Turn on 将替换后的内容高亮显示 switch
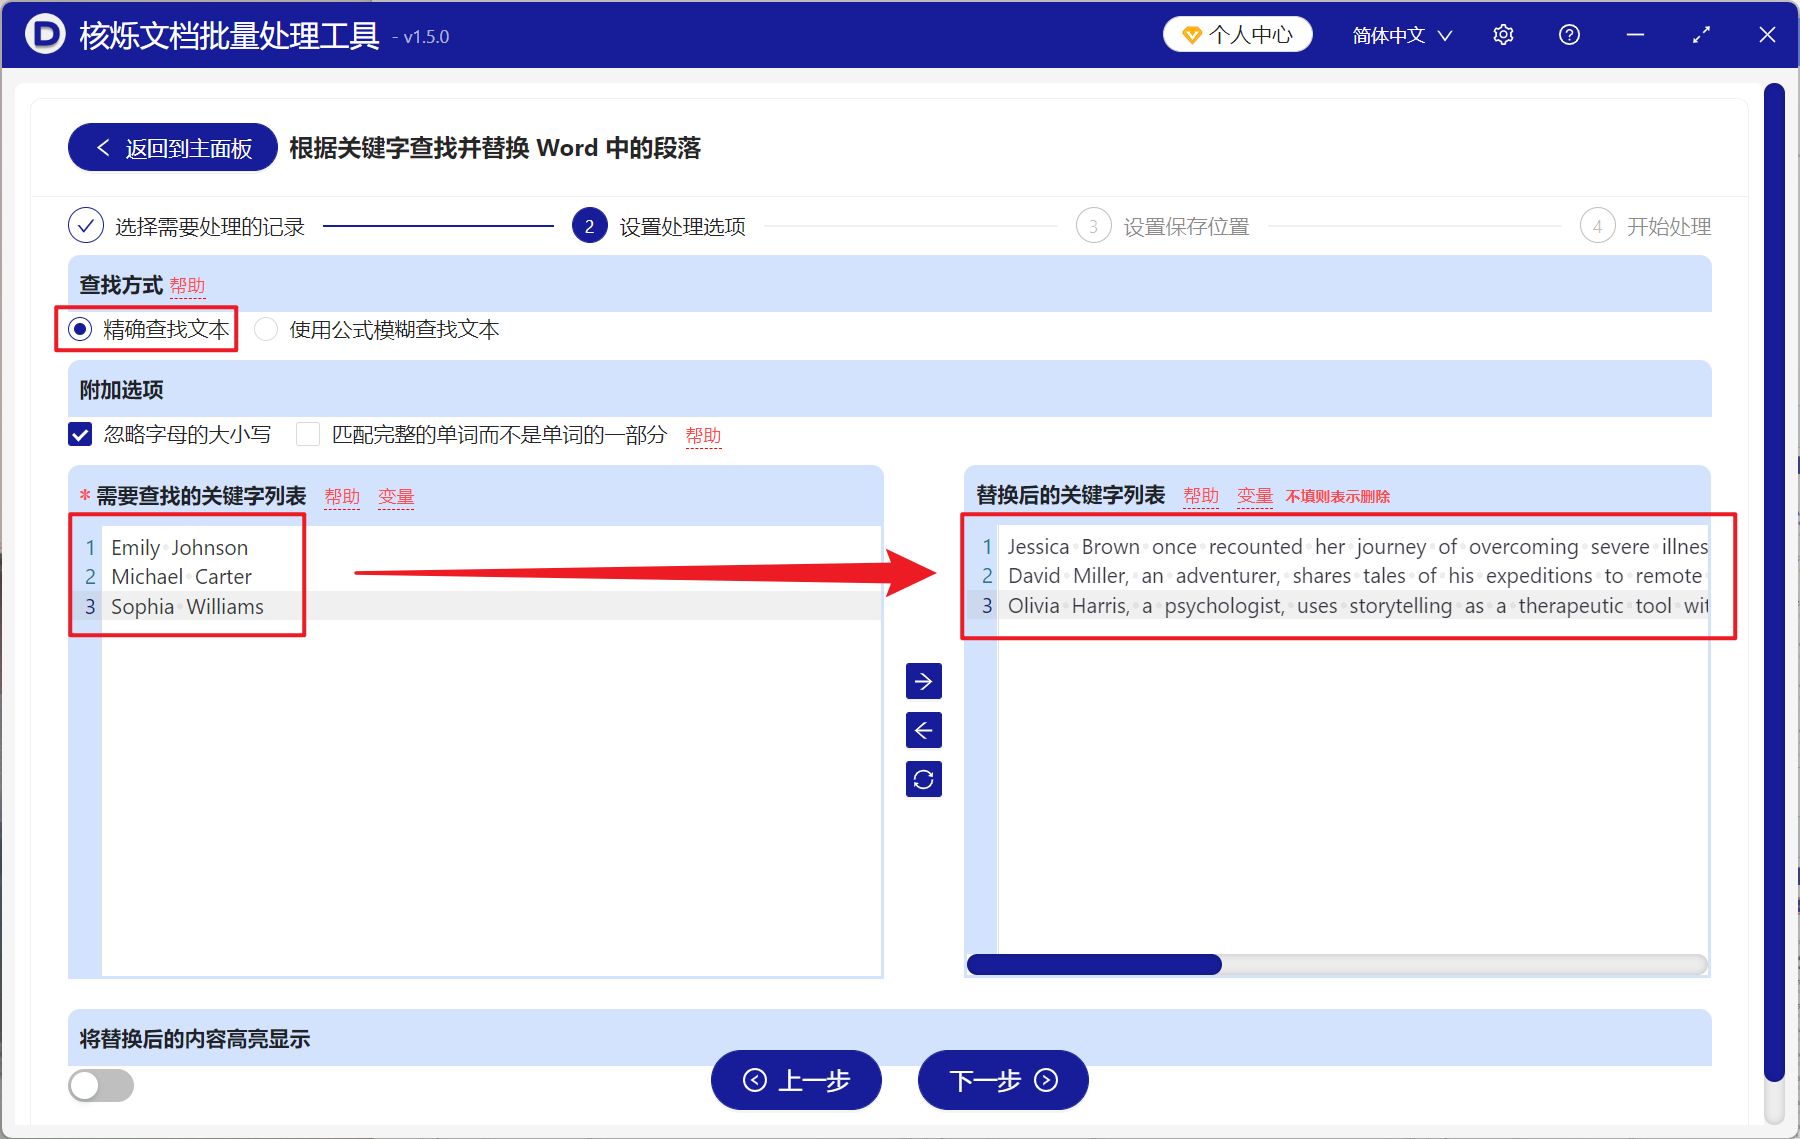Screen dimensions: 1800x1139 (x=100, y=1085)
